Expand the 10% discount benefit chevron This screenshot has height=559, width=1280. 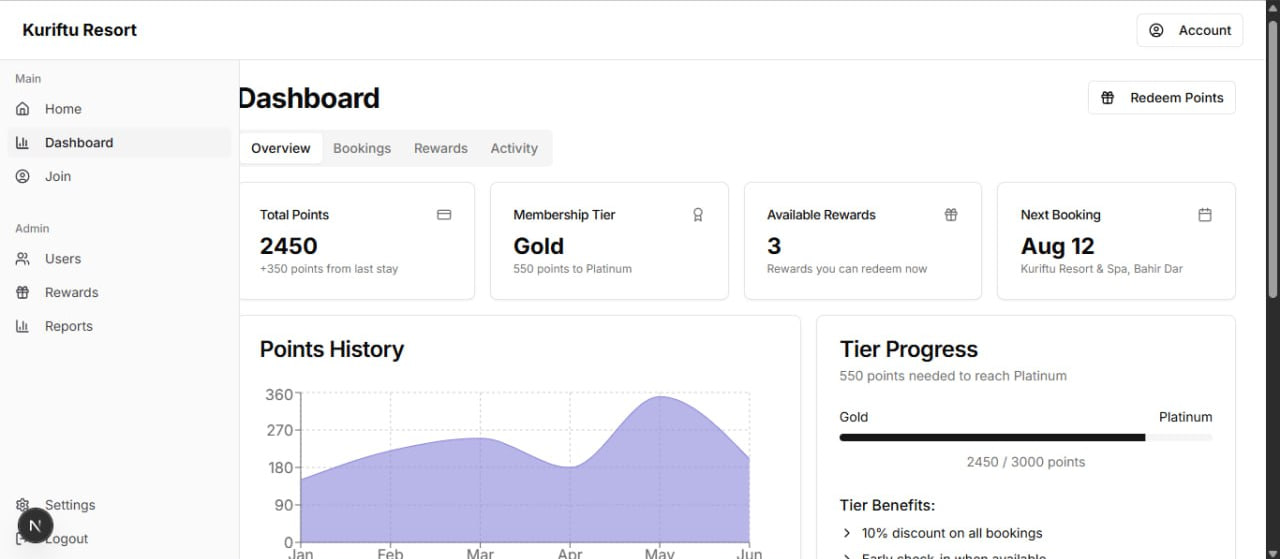[847, 533]
